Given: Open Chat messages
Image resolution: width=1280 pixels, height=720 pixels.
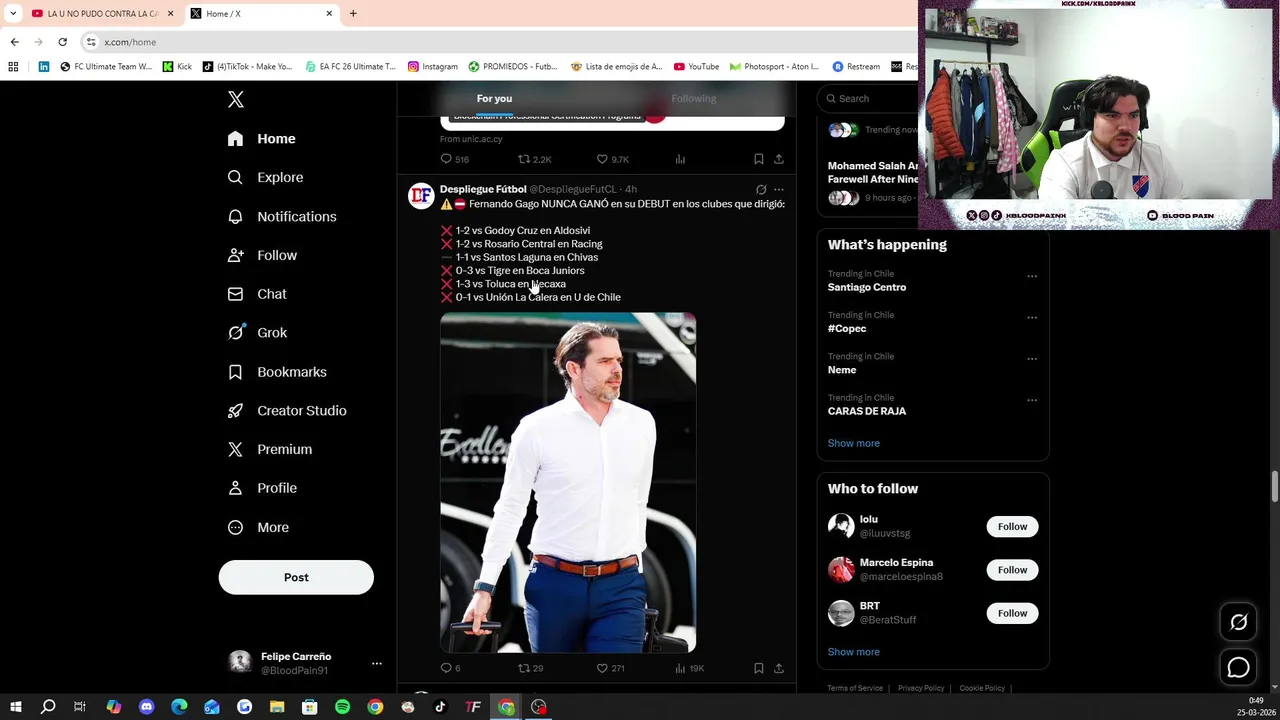Looking at the screenshot, I should point(257,294).
